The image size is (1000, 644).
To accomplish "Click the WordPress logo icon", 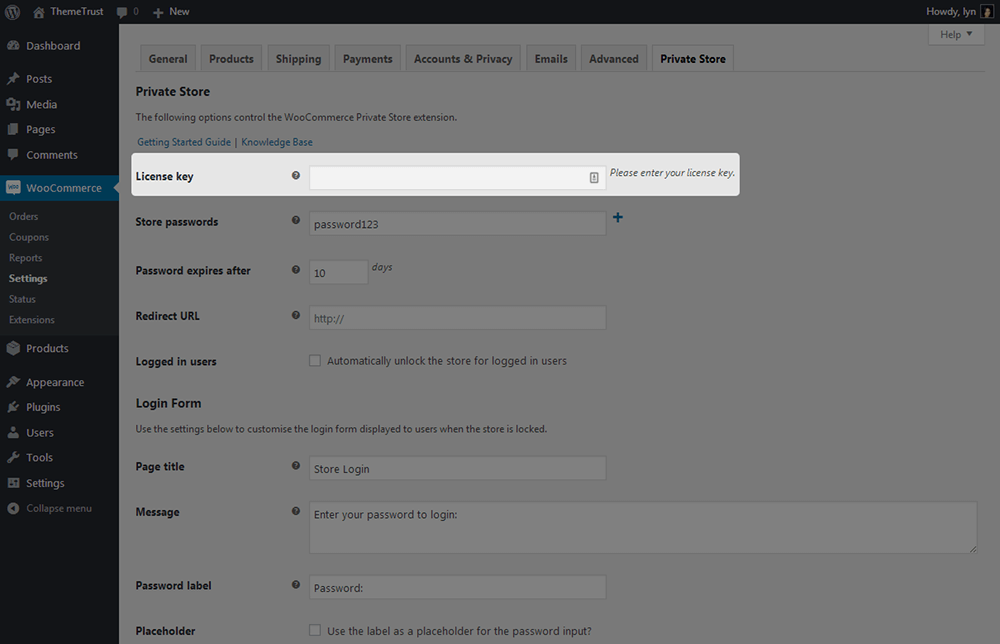I will click(x=12, y=11).
